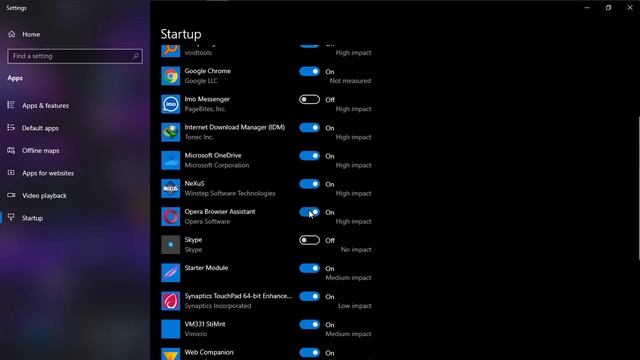
Task: Click the Starter Module name text
Action: (206, 268)
